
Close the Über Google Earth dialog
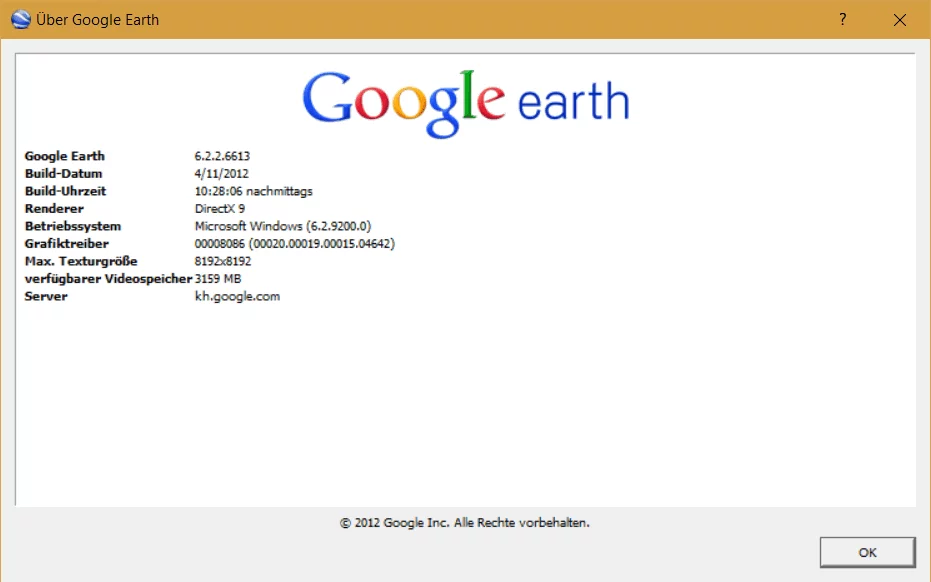click(x=900, y=20)
